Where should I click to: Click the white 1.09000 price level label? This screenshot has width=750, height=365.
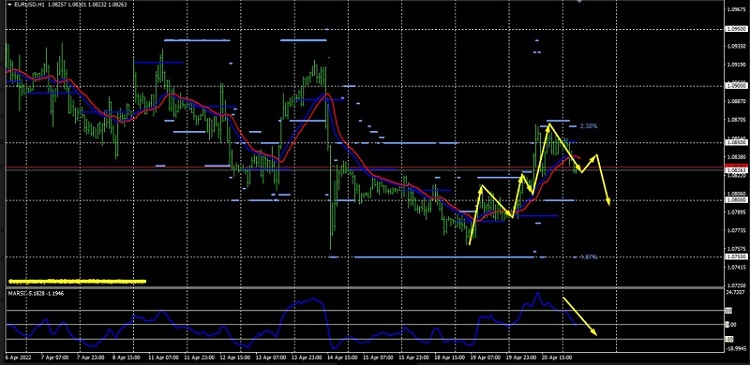click(736, 86)
